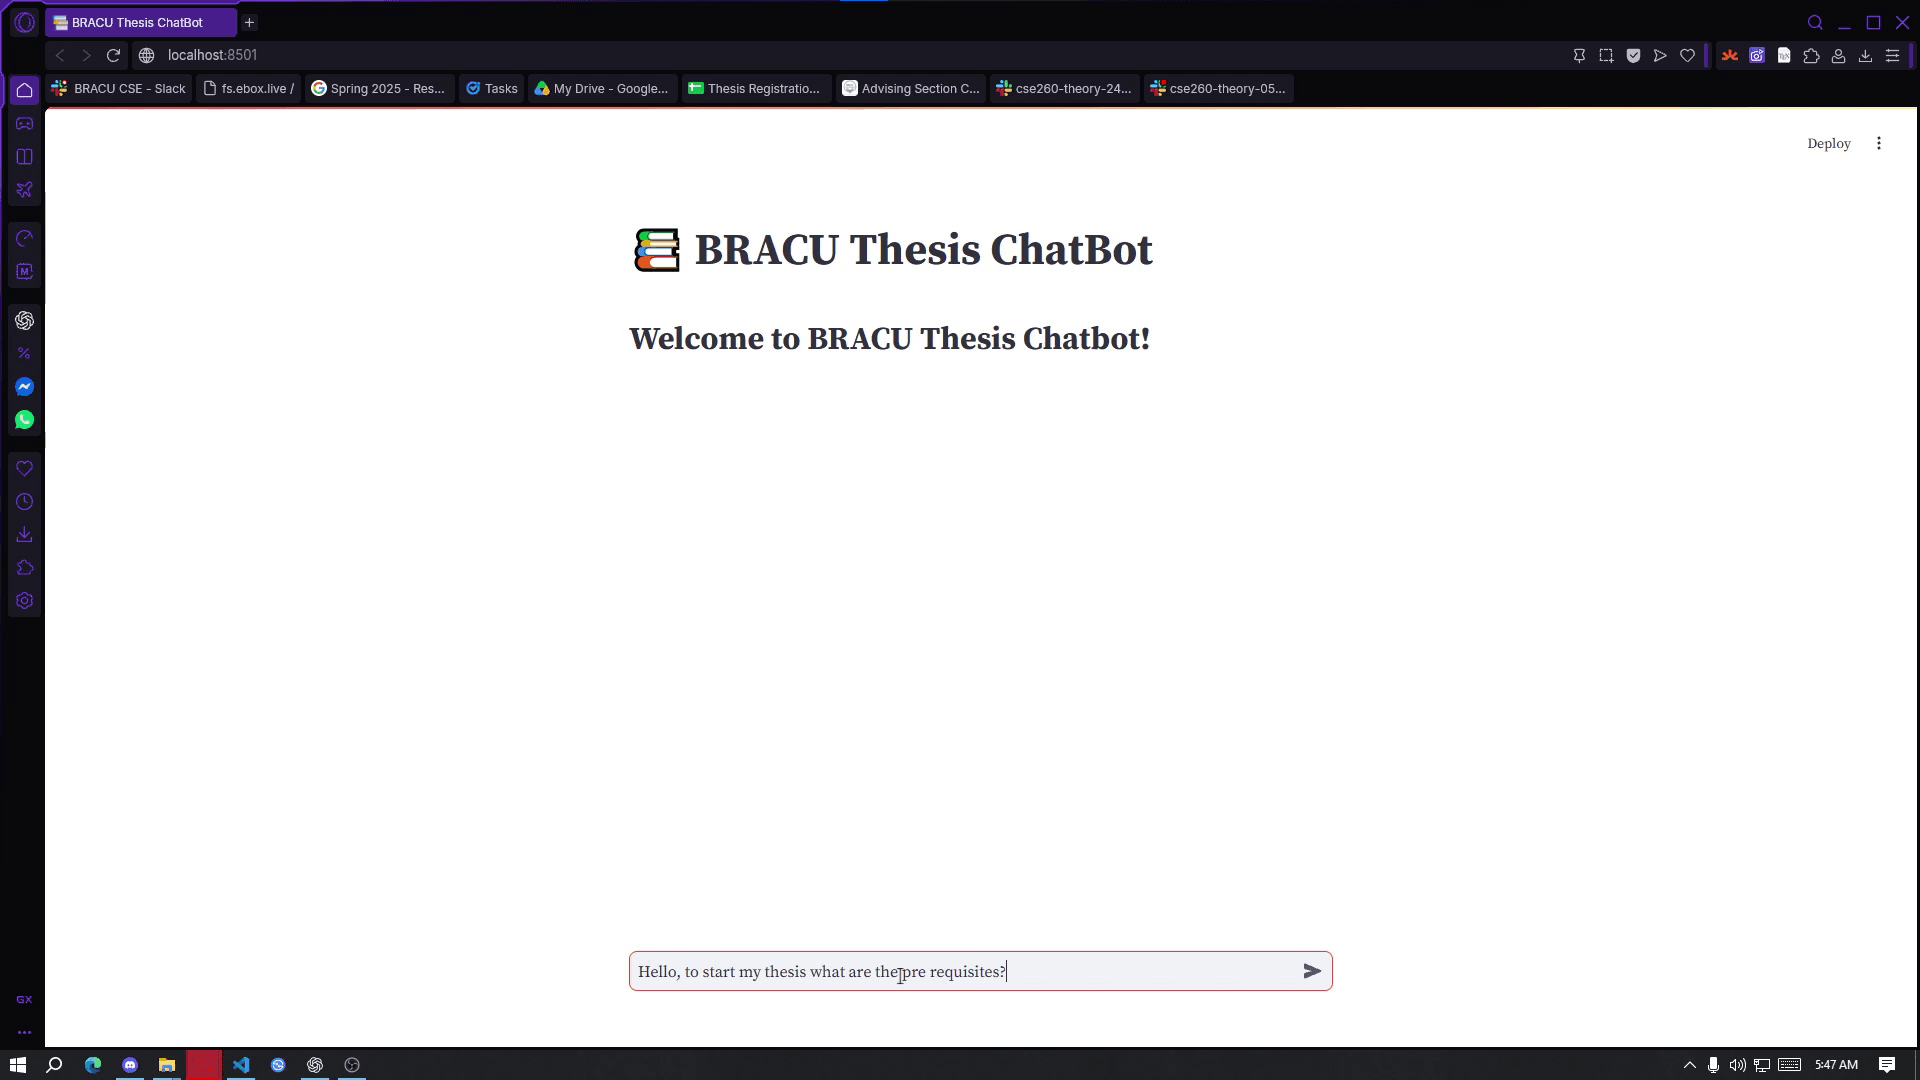Click the ad blocker shield icon
This screenshot has height=1080, width=1920.
(x=1633, y=55)
